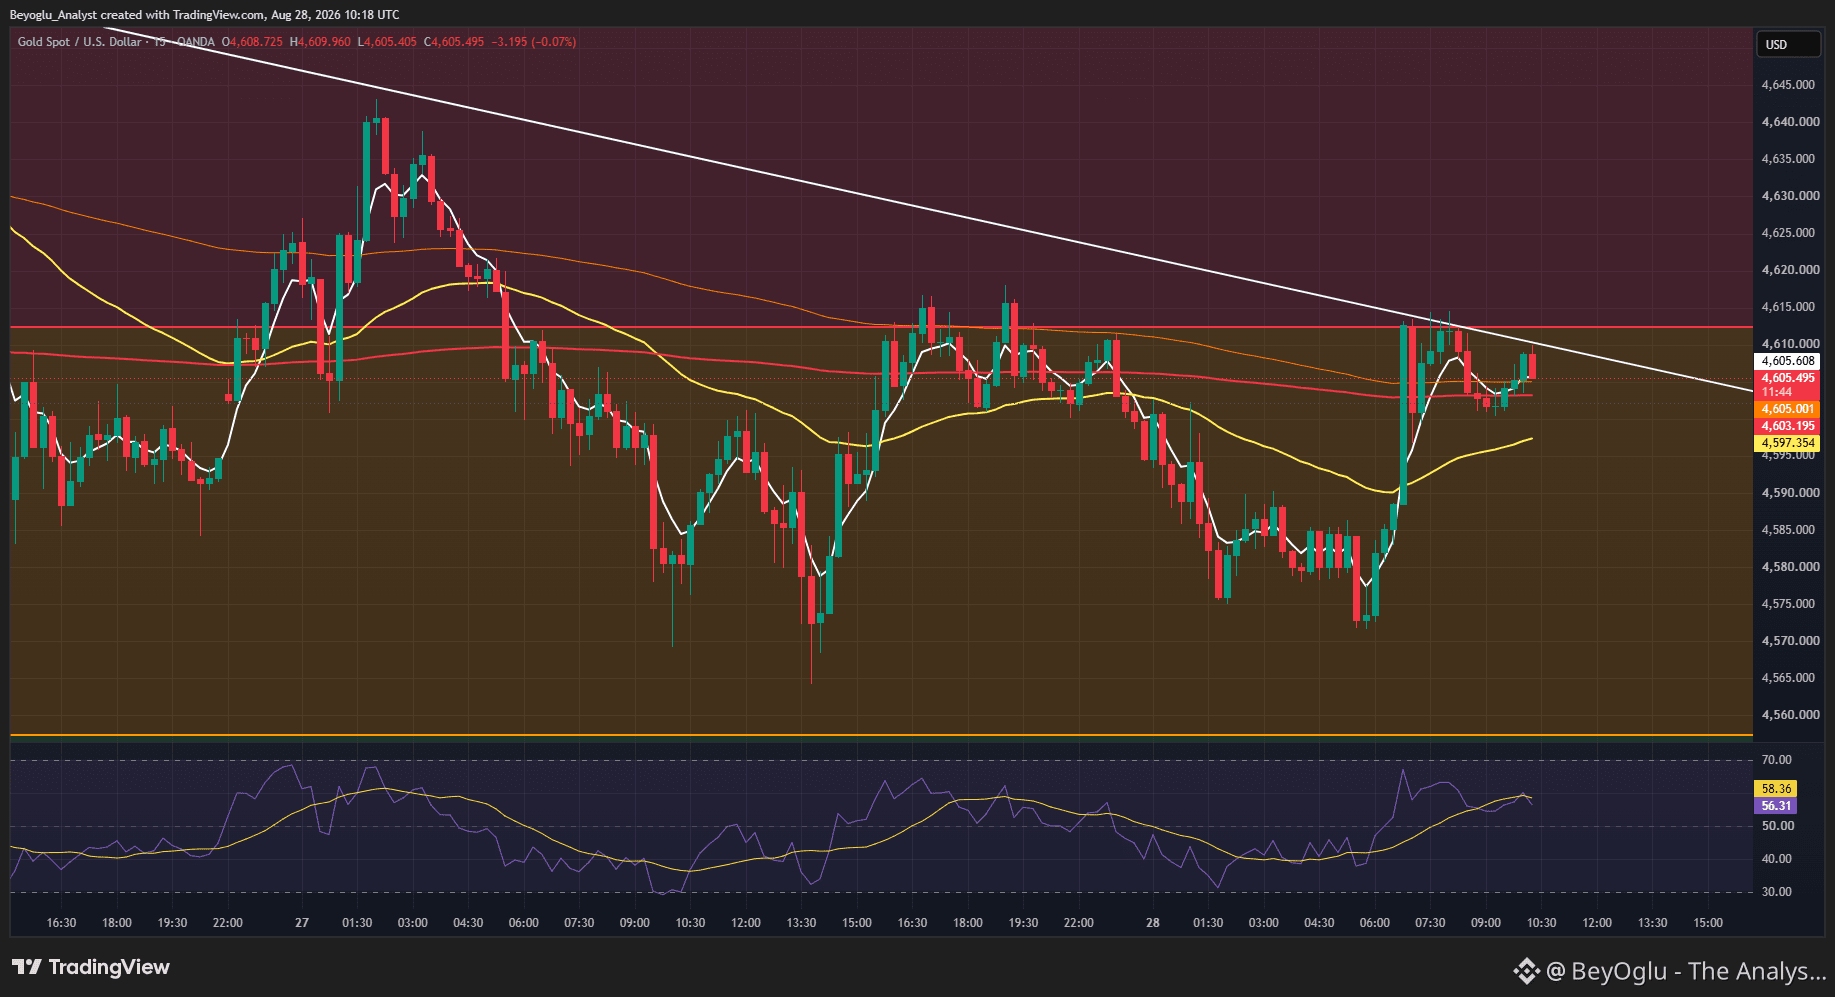Click the 4,630.000 price axis label
This screenshot has height=997, width=1835.
point(1788,196)
